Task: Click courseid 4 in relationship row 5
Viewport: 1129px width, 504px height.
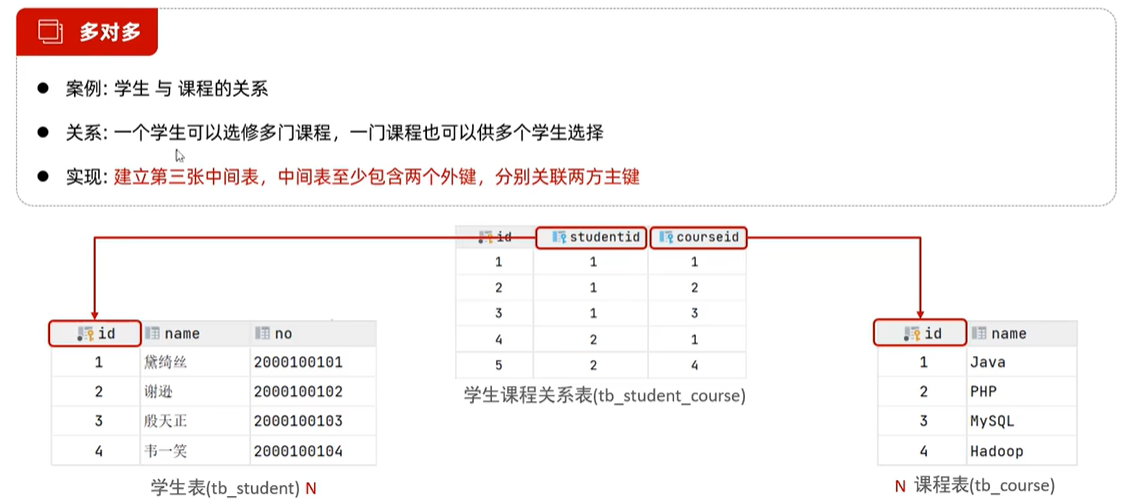Action: (x=695, y=365)
